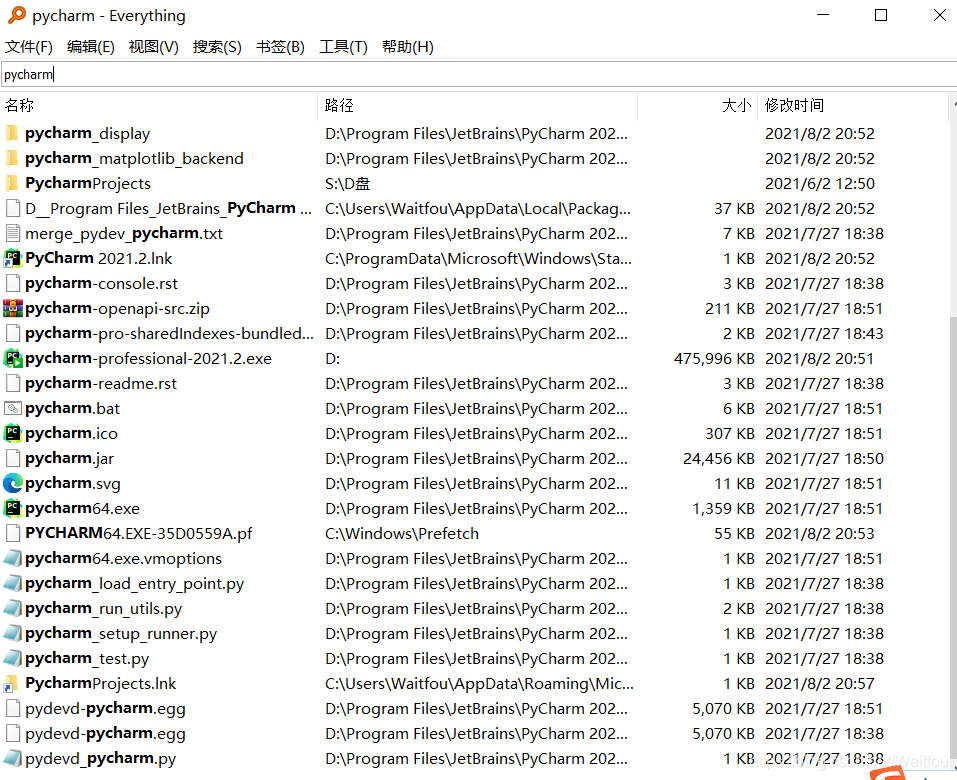Sort results by 修改时间 column header

[x=853, y=106]
